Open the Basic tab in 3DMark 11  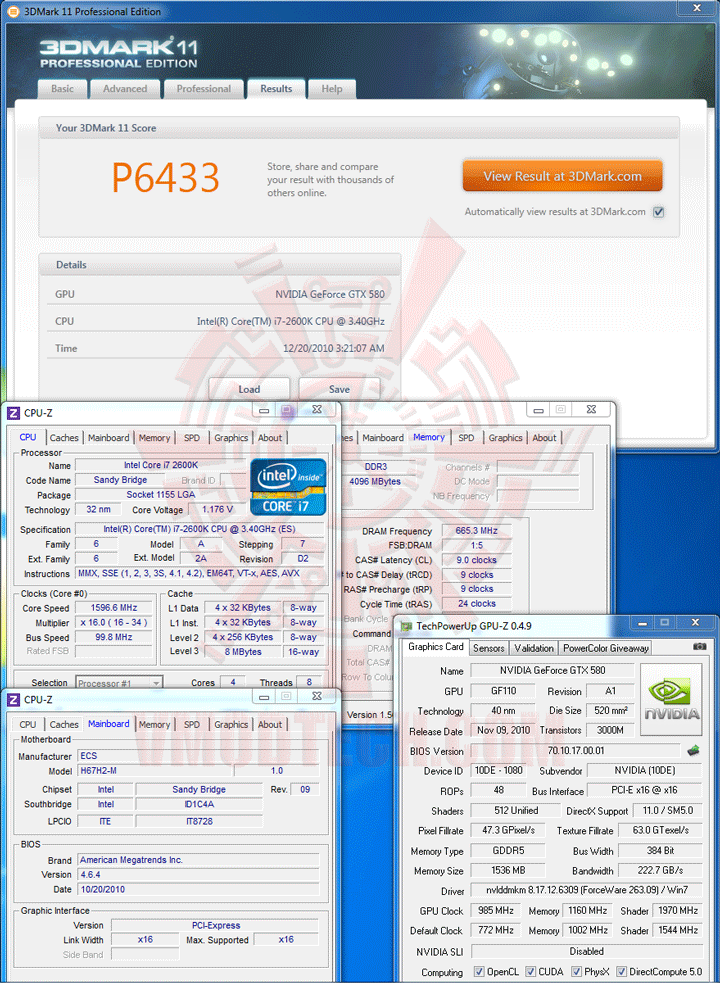pos(62,89)
